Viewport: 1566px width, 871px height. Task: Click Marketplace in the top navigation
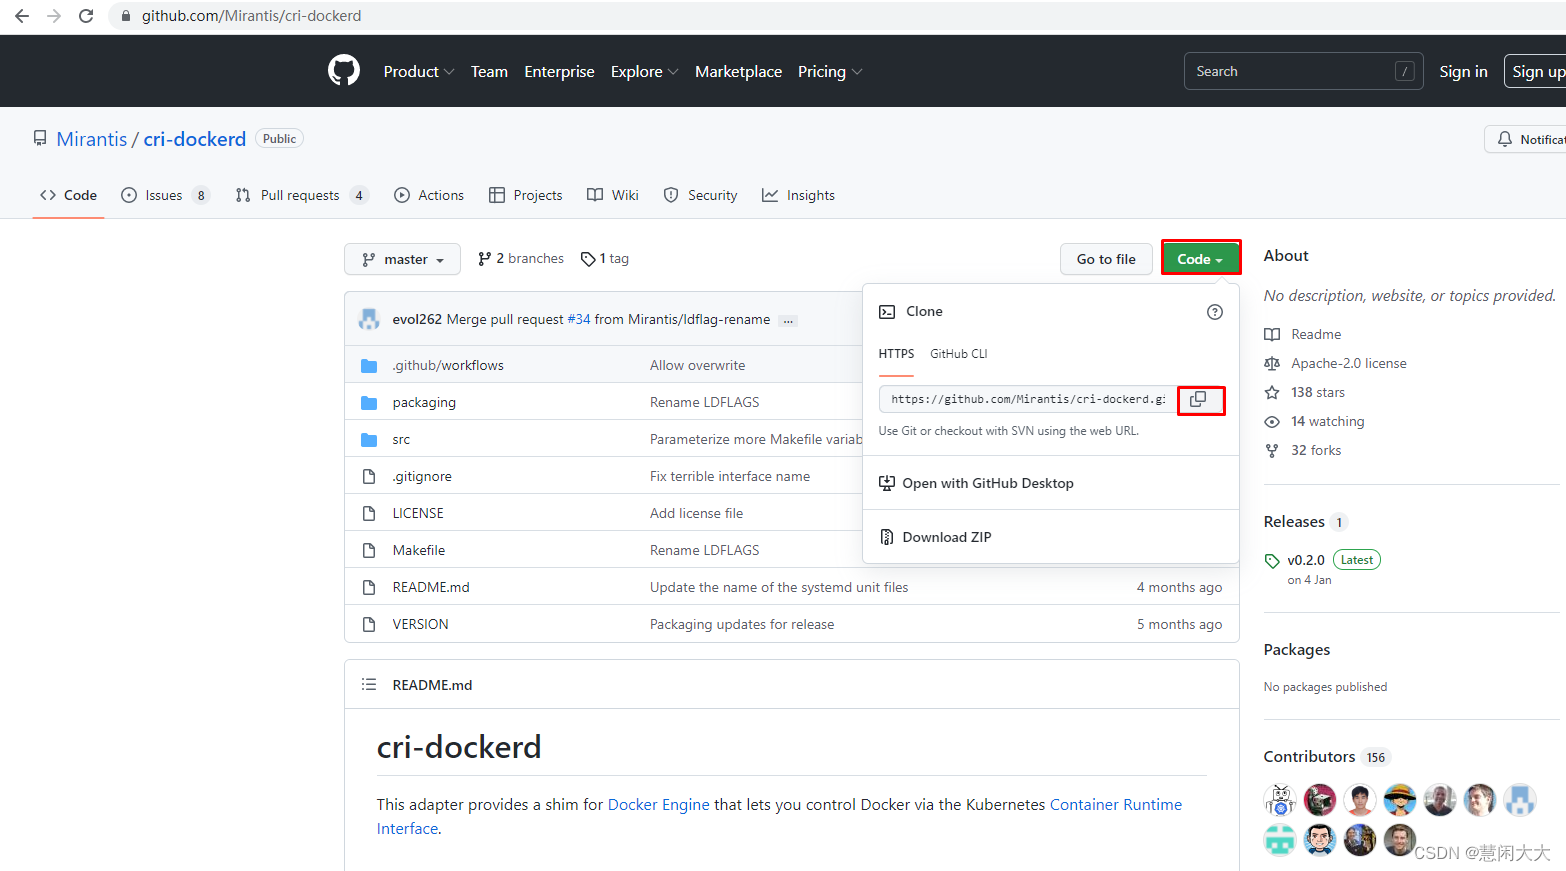(x=738, y=72)
